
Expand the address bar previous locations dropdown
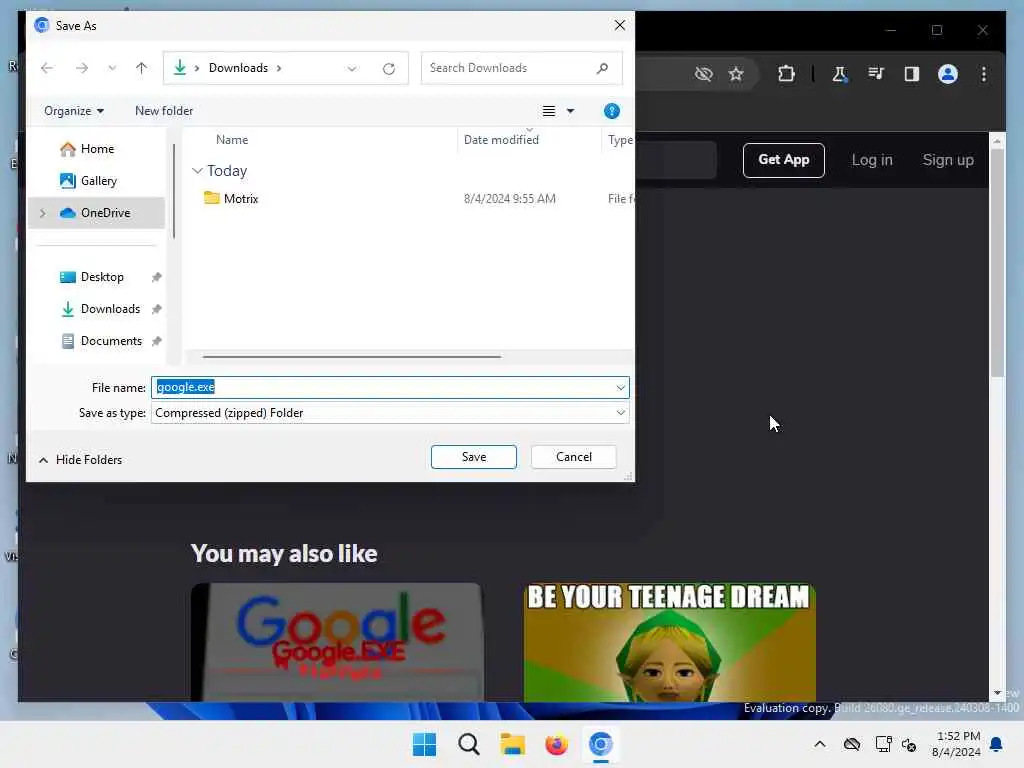click(352, 69)
